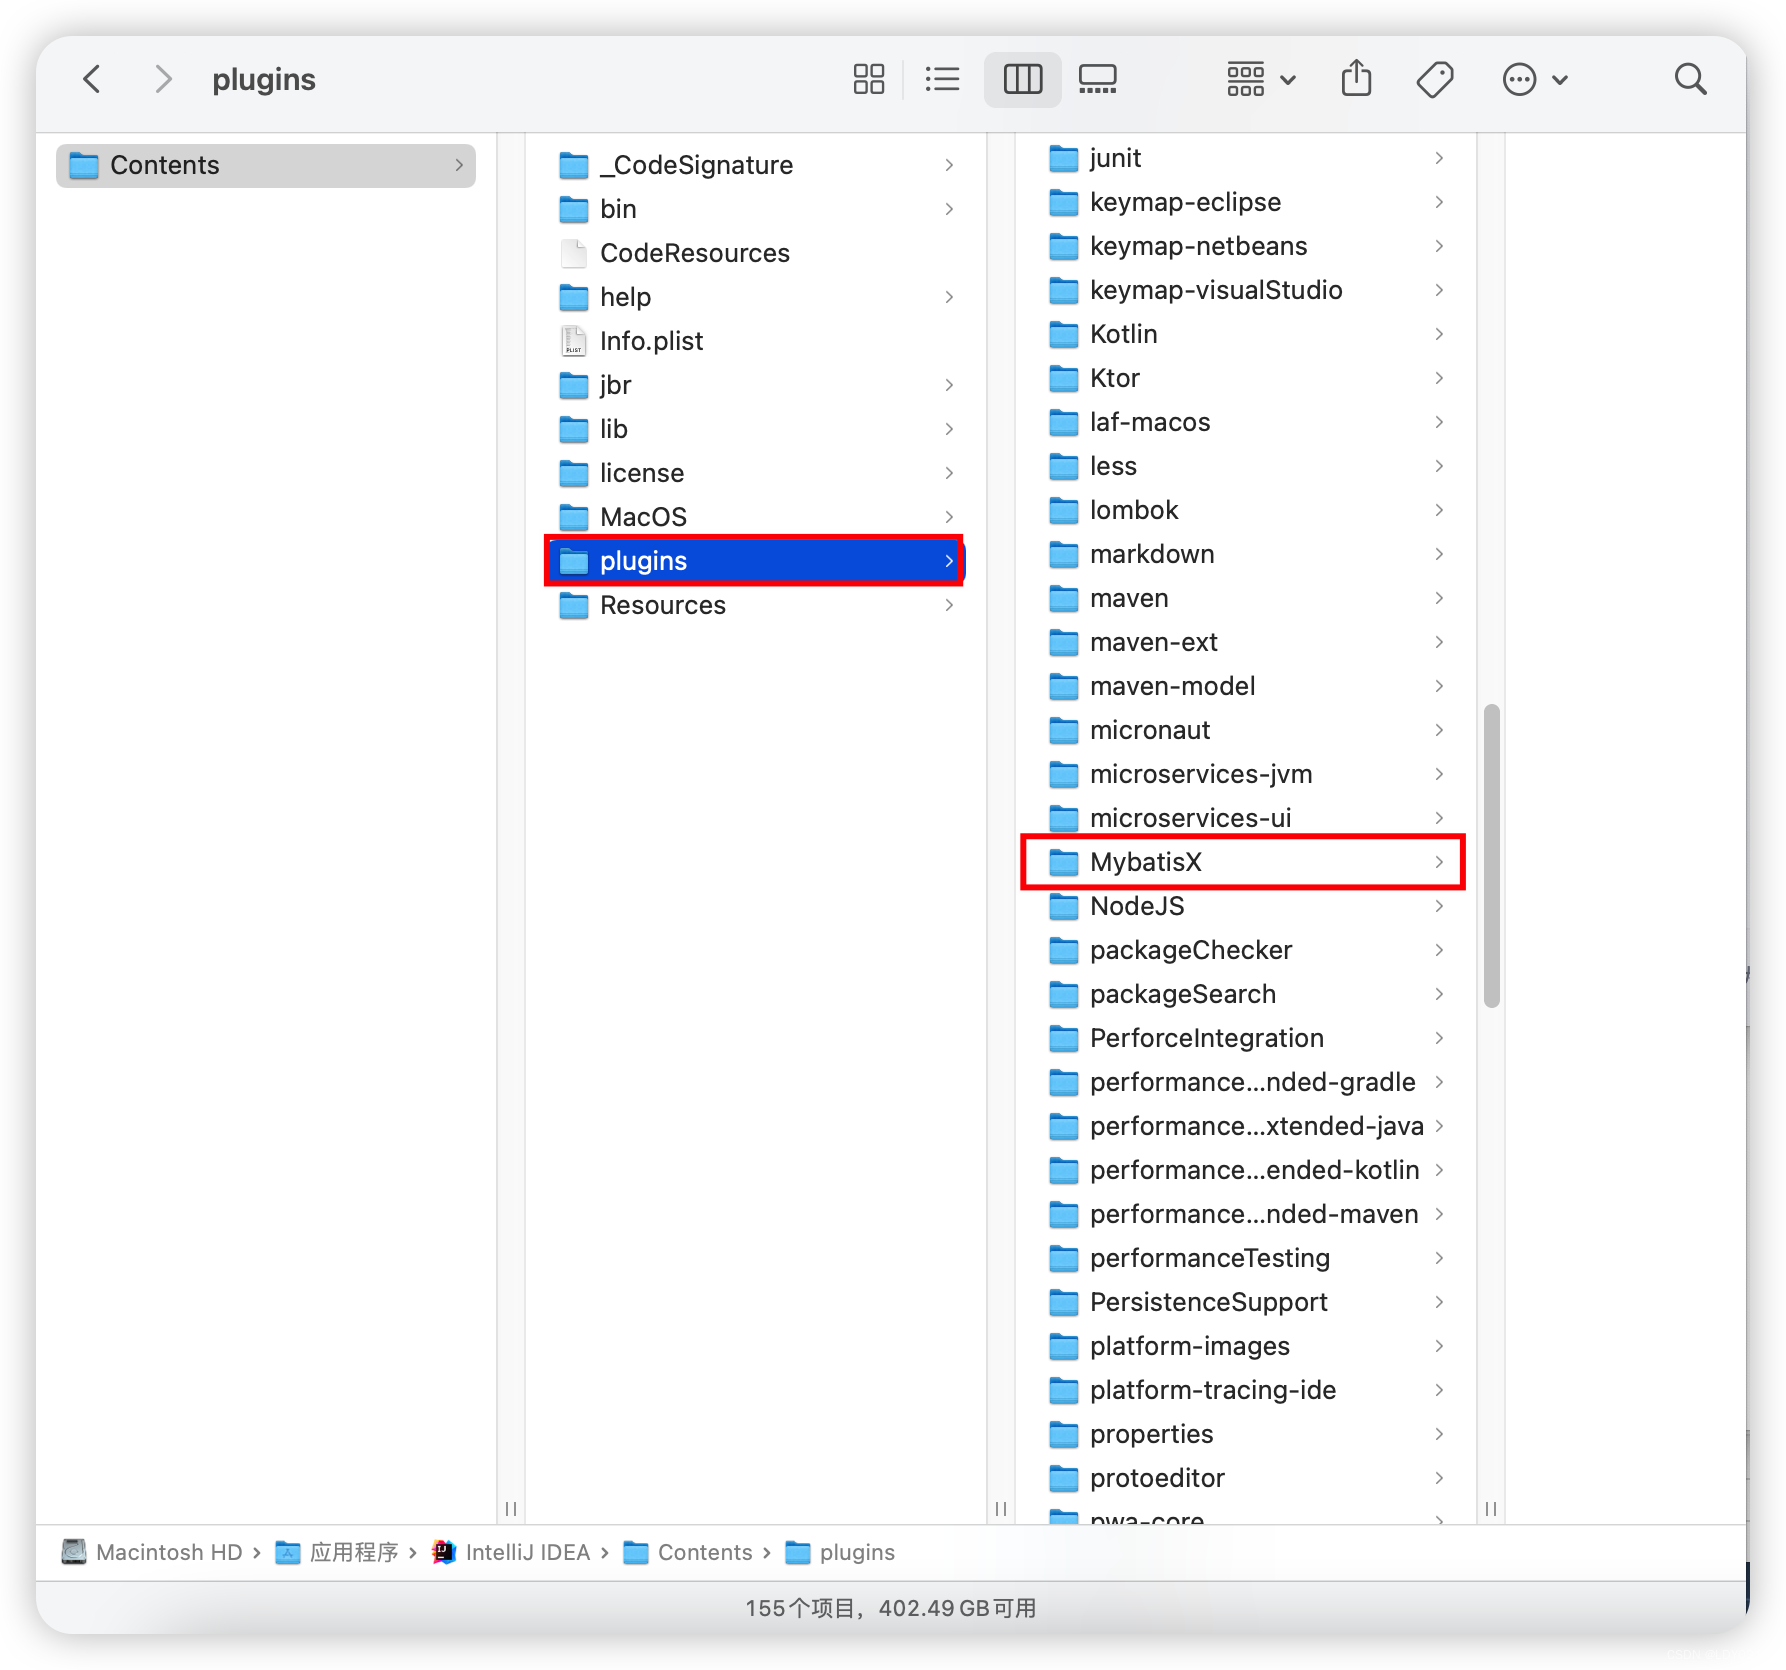Open the protoeditor folder
The image size is (1786, 1670).
click(1246, 1478)
